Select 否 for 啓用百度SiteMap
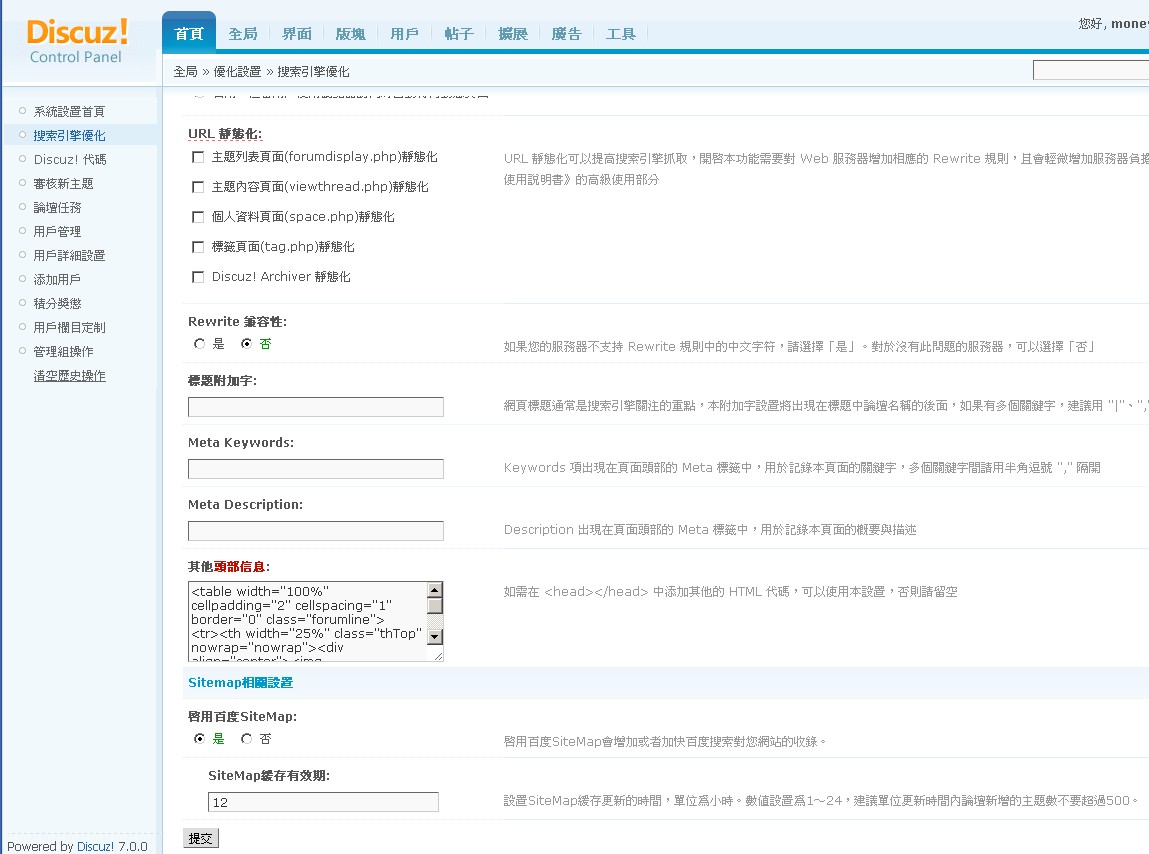This screenshot has width=1149, height=854. [247, 739]
